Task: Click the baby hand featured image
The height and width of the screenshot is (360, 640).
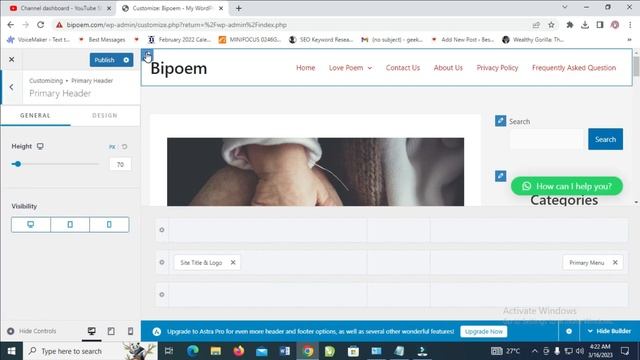Action: tap(316, 172)
